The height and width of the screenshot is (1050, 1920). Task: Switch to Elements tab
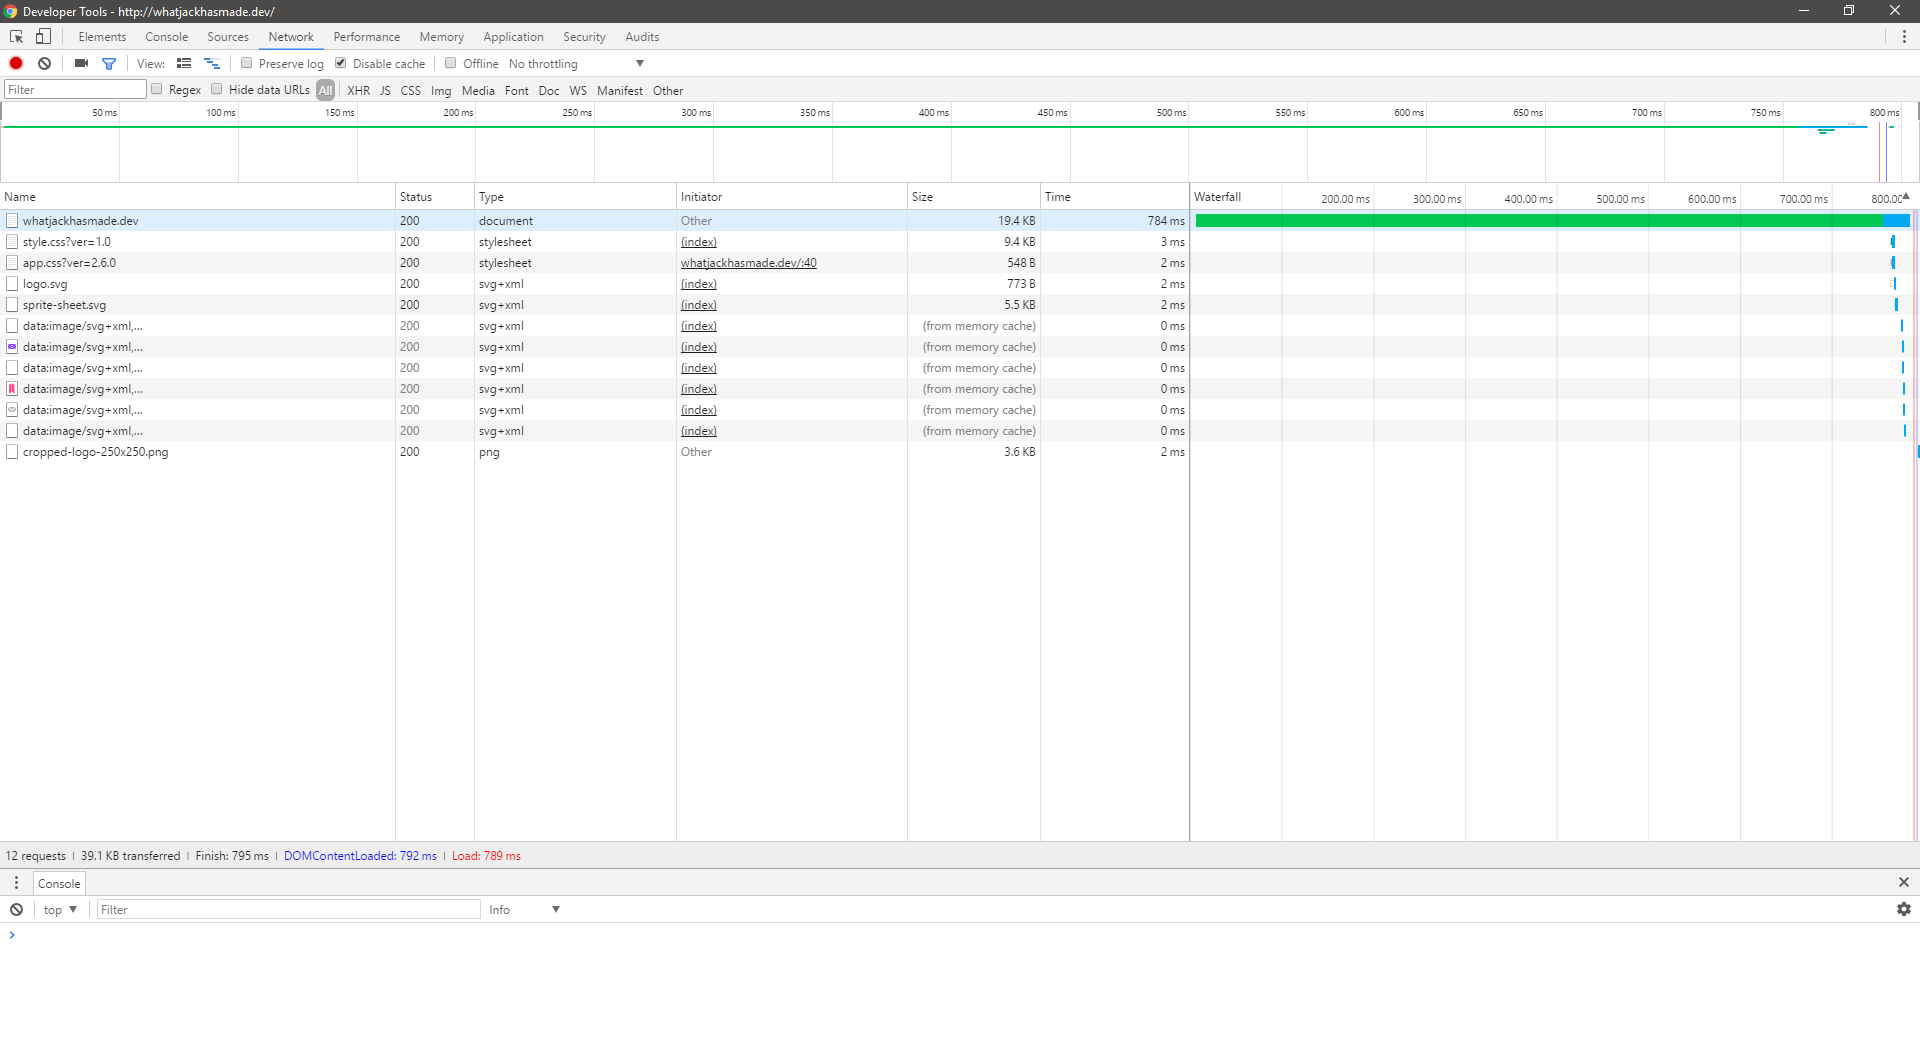[102, 37]
